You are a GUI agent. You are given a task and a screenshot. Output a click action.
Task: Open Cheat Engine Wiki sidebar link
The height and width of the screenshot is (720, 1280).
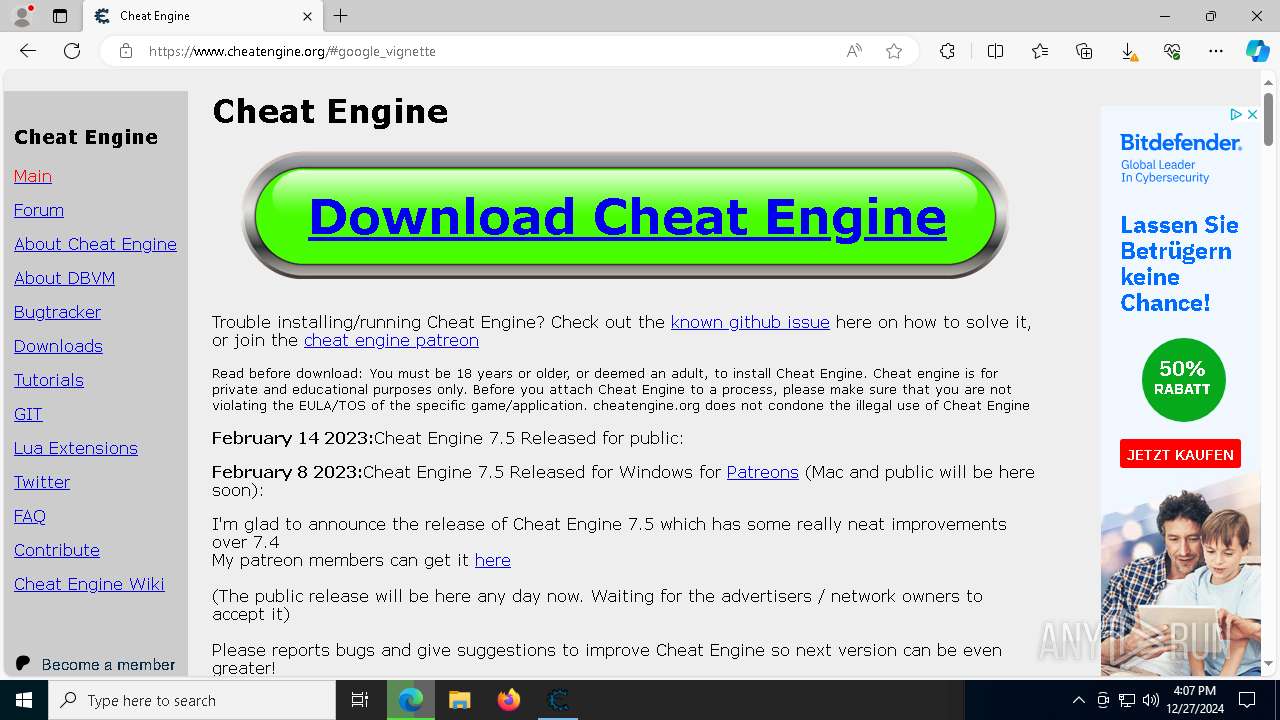coord(89,584)
